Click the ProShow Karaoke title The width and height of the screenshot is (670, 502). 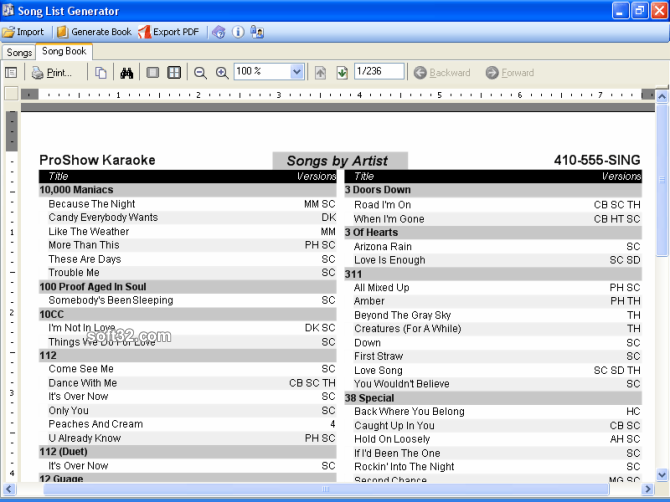pos(97,160)
